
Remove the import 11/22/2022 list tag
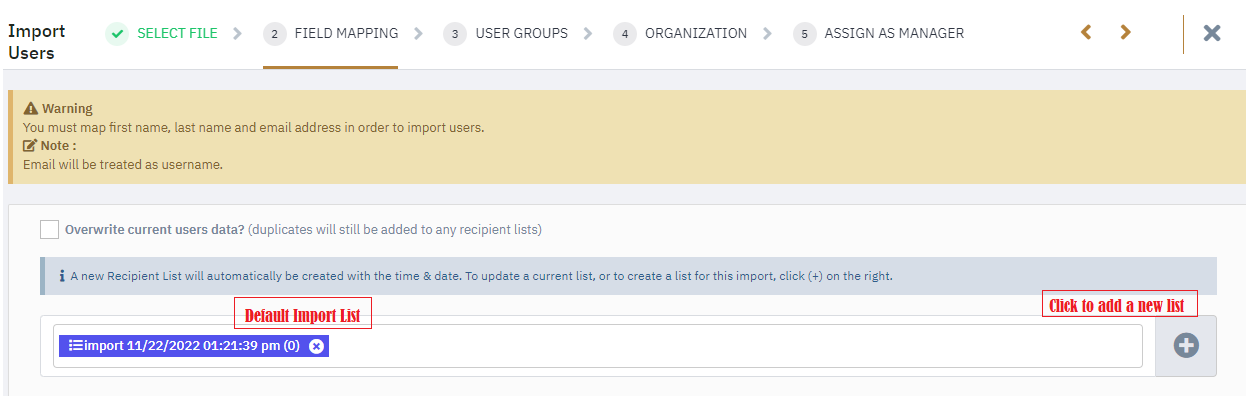[x=316, y=346]
